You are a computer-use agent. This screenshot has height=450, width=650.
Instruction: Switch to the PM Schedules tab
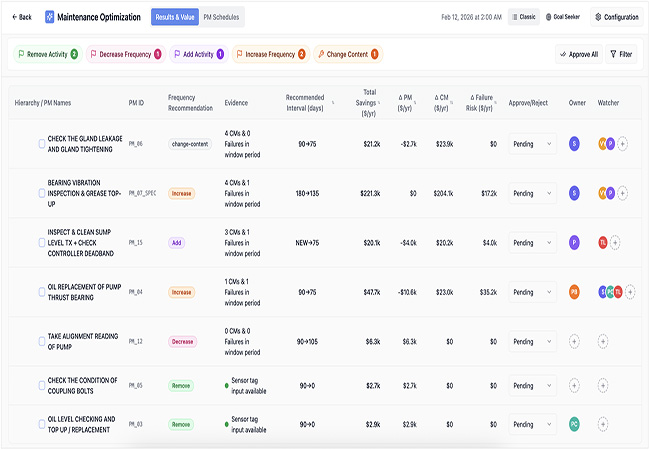(221, 17)
